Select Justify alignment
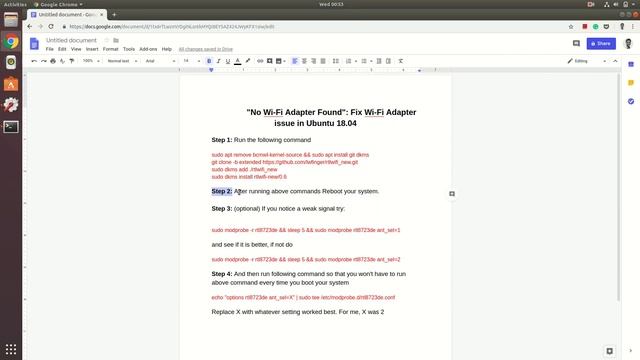 click(x=323, y=61)
